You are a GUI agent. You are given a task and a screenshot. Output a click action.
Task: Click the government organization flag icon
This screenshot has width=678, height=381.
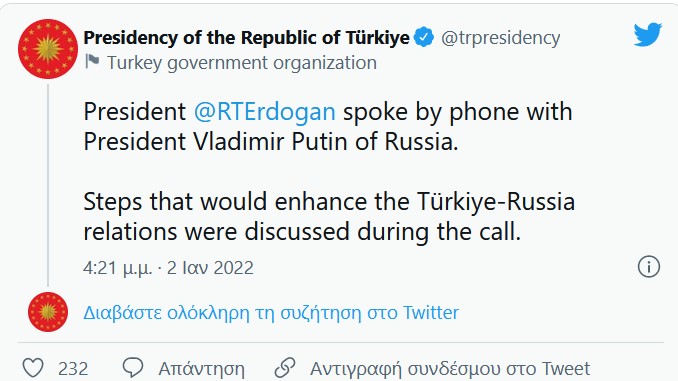point(92,61)
